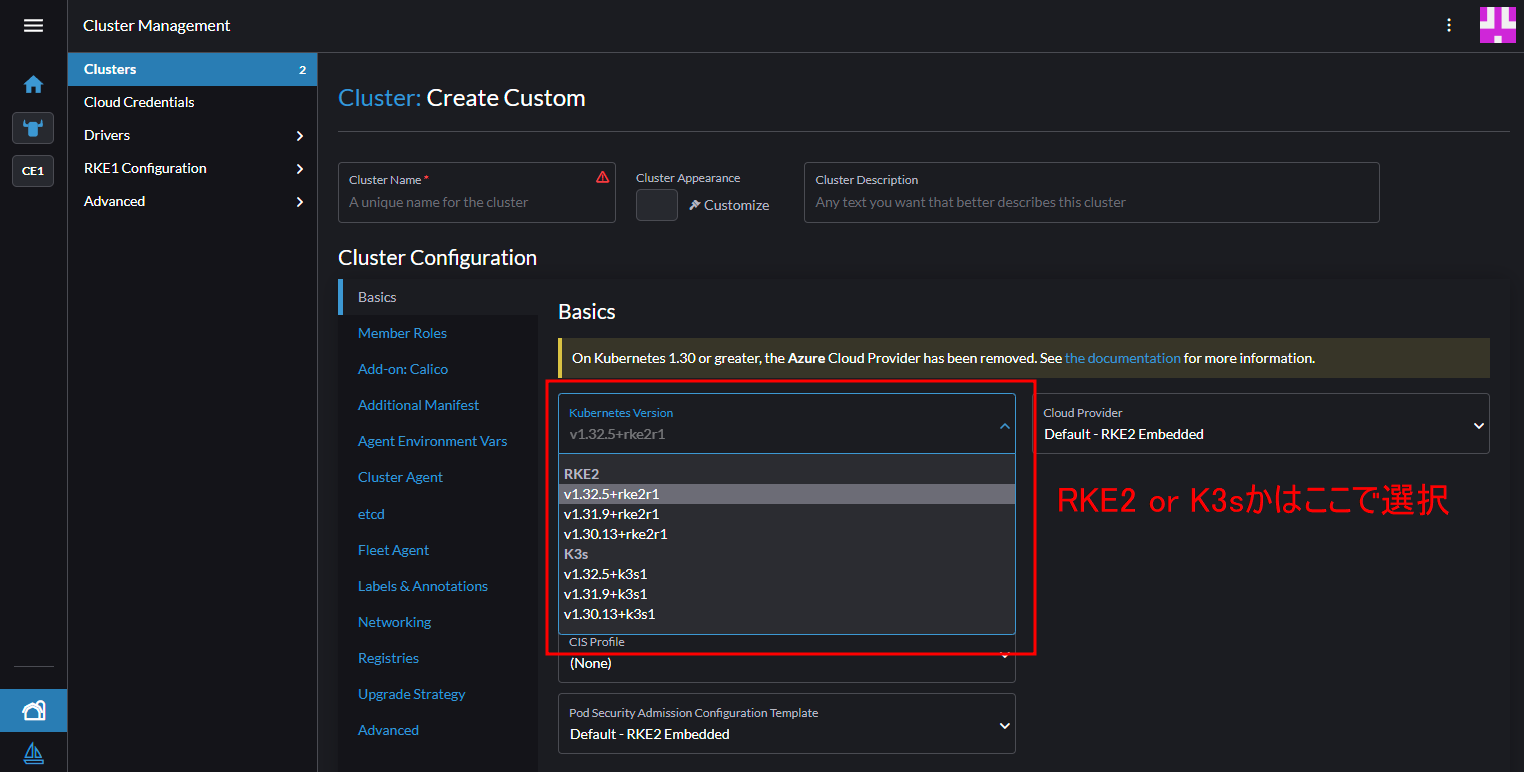Image resolution: width=1524 pixels, height=772 pixels.
Task: Open Pod Security Admission Configuration Template dropdown
Action: coord(787,723)
